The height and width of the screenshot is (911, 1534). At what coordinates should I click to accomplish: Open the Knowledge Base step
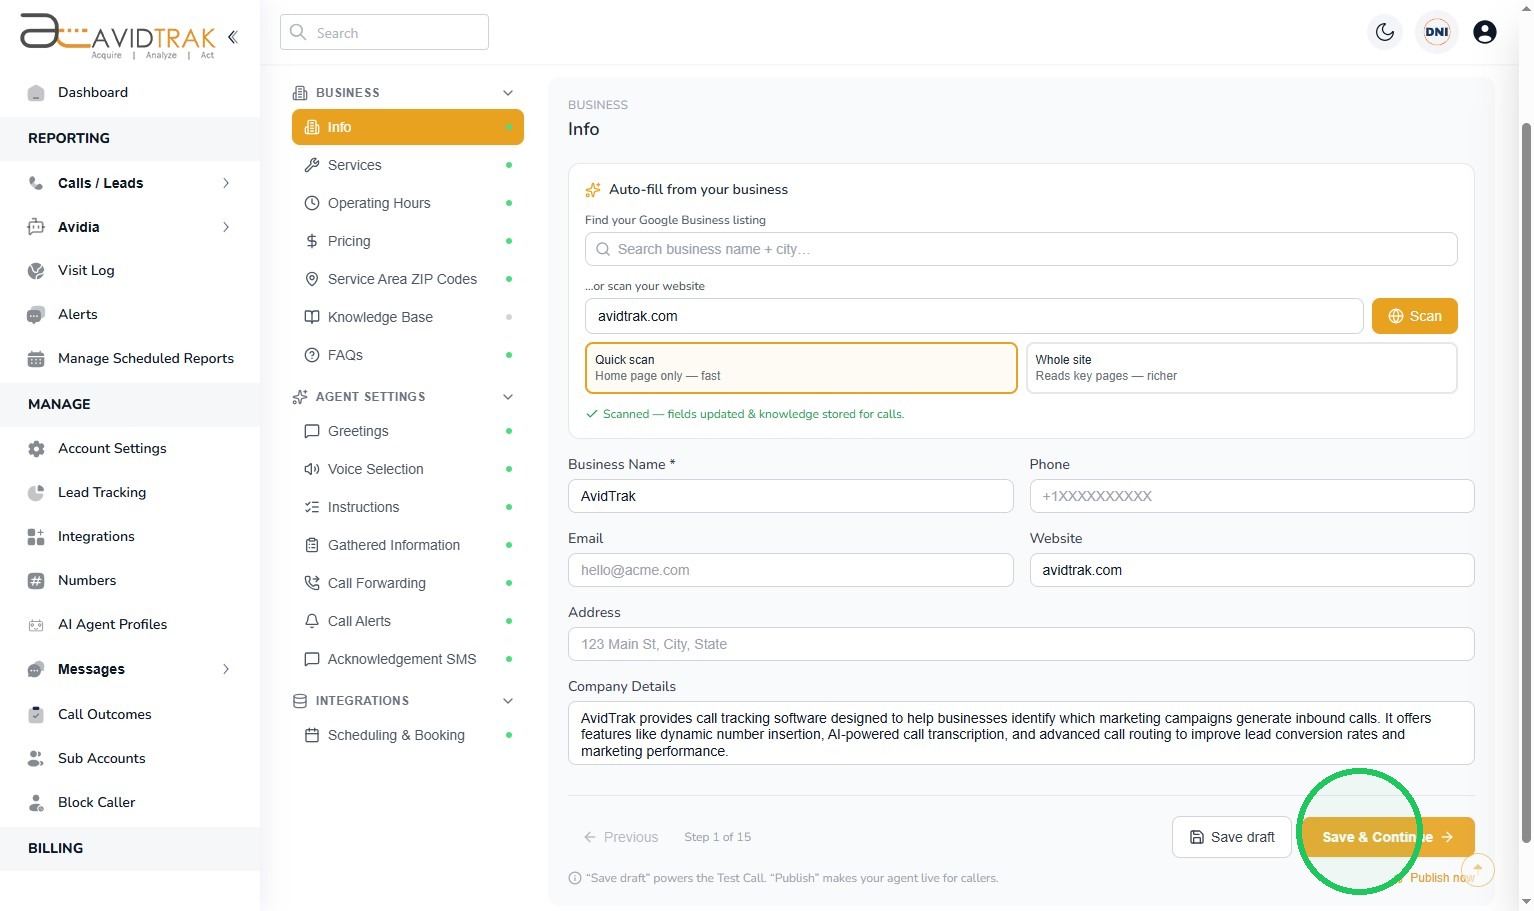coord(408,317)
